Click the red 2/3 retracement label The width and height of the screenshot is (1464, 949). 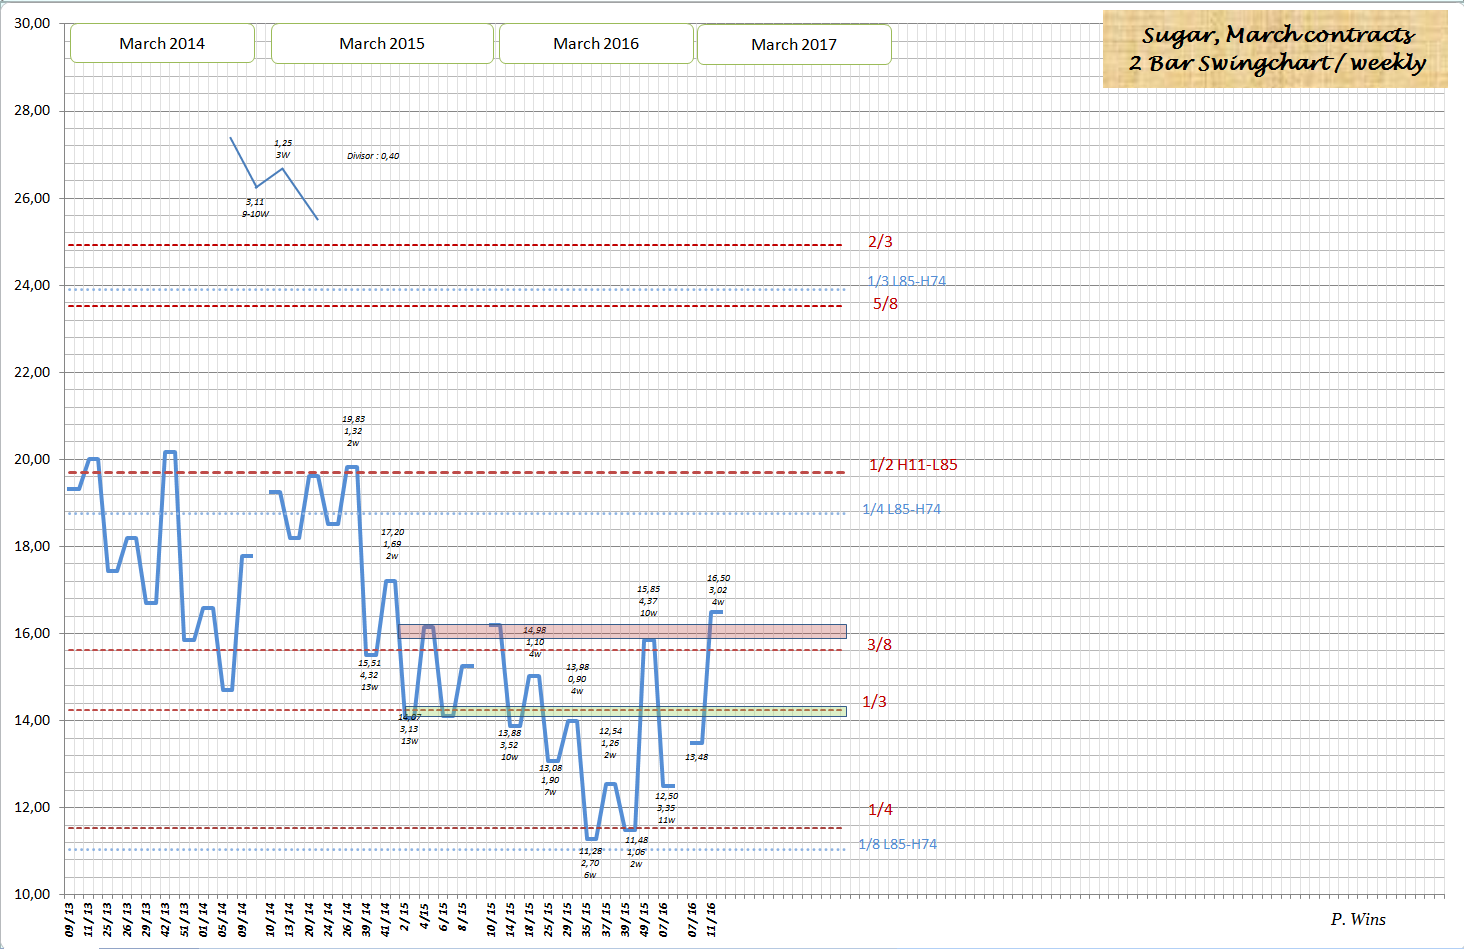pyautogui.click(x=880, y=242)
